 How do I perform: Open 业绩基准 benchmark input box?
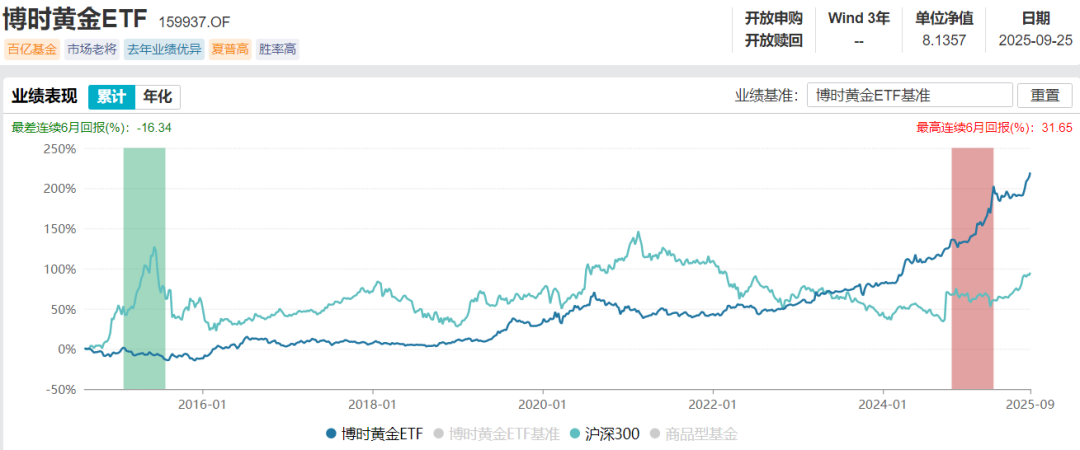(909, 96)
